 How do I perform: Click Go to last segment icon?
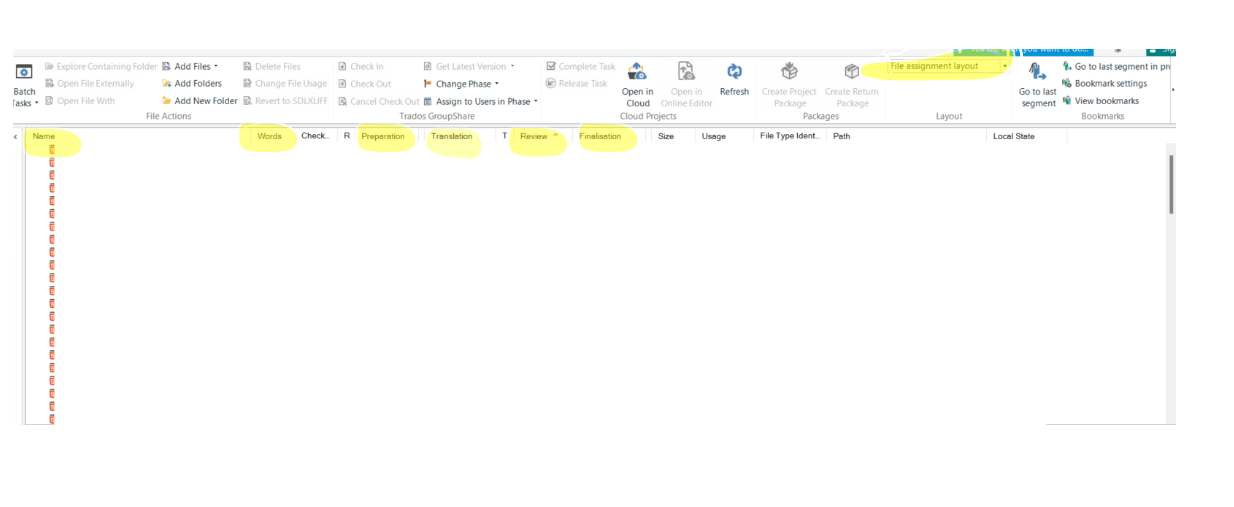[1037, 71]
